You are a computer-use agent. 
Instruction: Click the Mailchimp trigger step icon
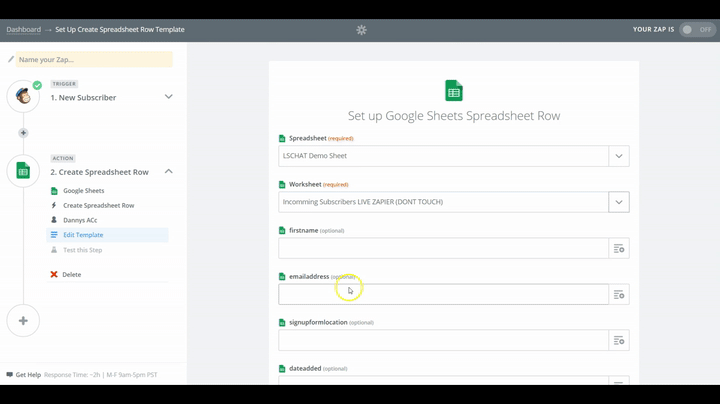point(23,96)
